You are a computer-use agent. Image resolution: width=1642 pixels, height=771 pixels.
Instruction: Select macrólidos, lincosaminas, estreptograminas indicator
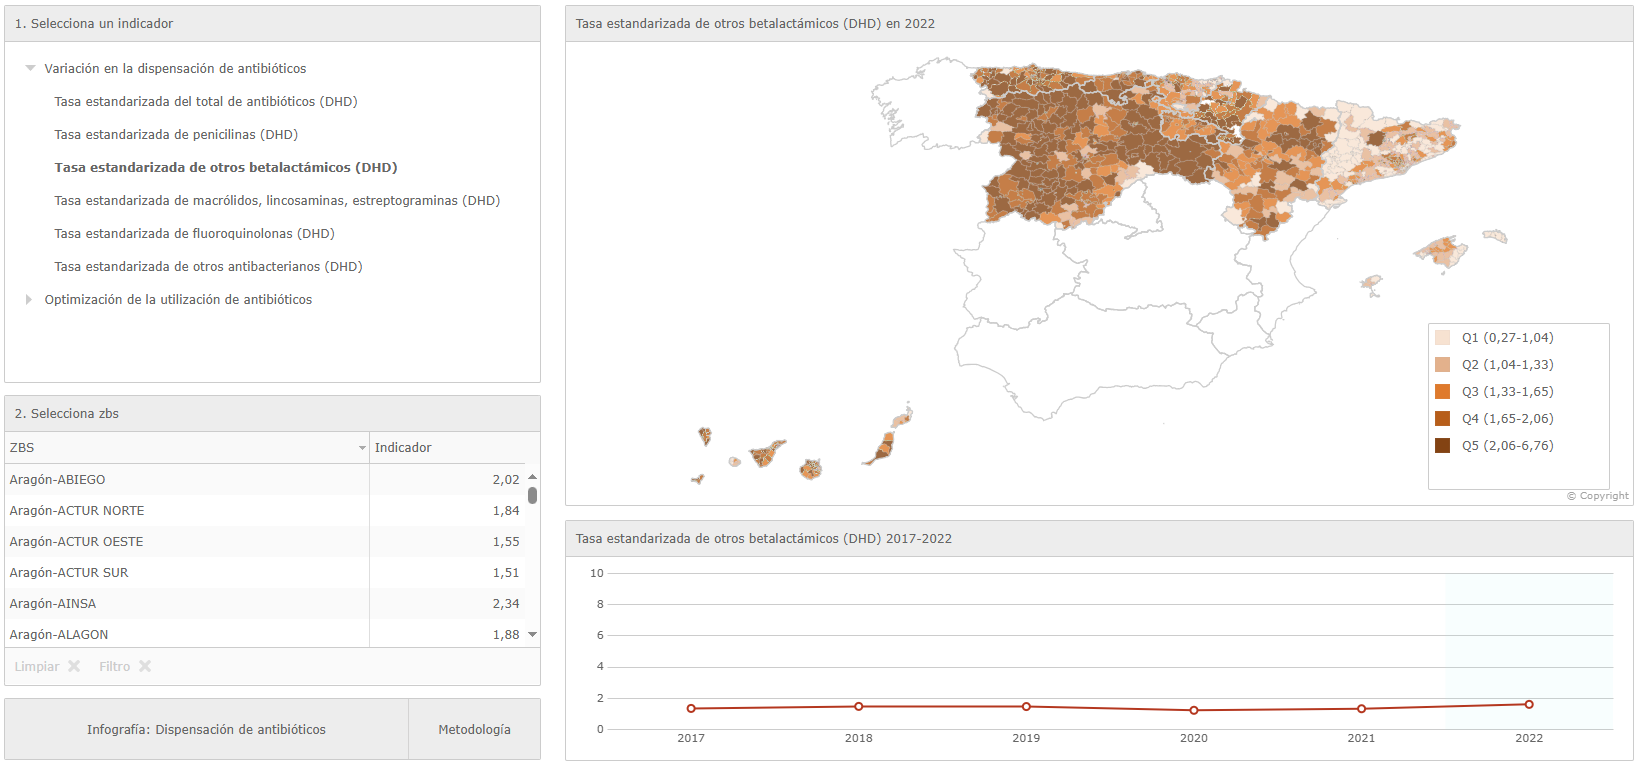pyautogui.click(x=277, y=200)
